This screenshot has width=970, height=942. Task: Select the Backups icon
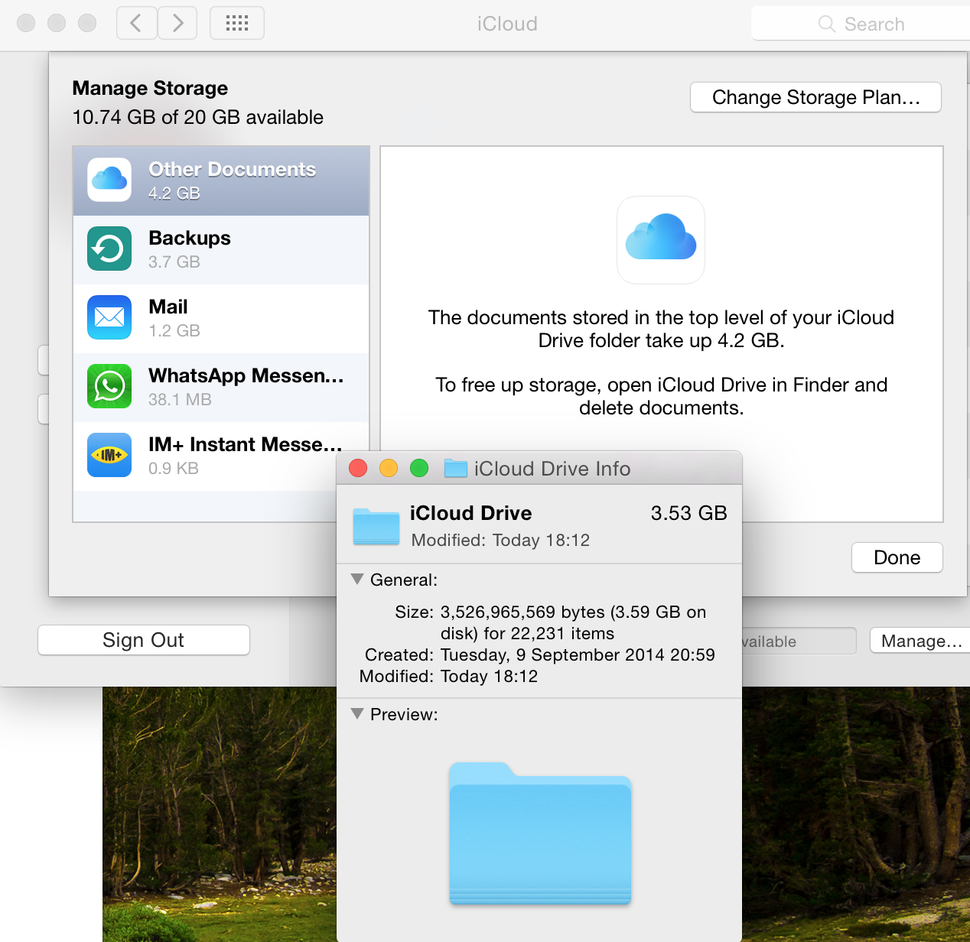pyautogui.click(x=109, y=249)
